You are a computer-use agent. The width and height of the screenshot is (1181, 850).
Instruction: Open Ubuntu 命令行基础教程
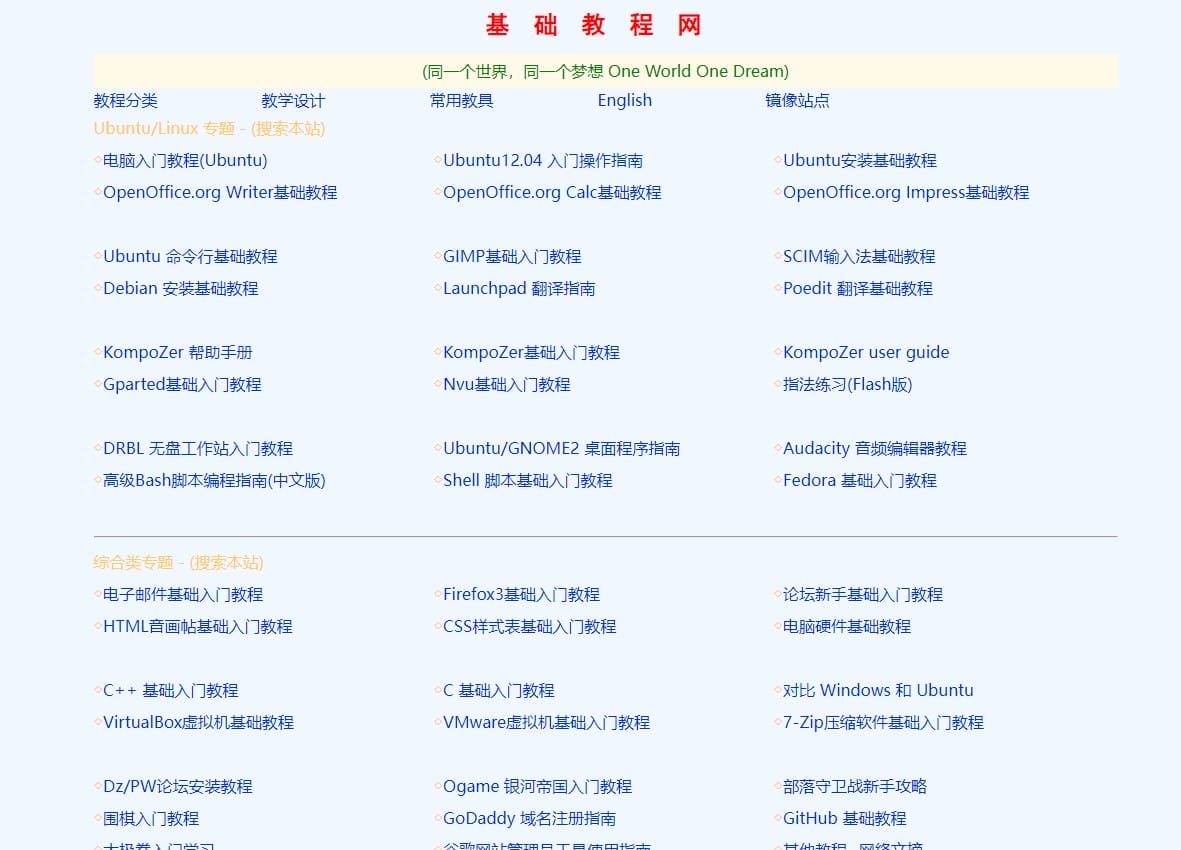pyautogui.click(x=191, y=257)
